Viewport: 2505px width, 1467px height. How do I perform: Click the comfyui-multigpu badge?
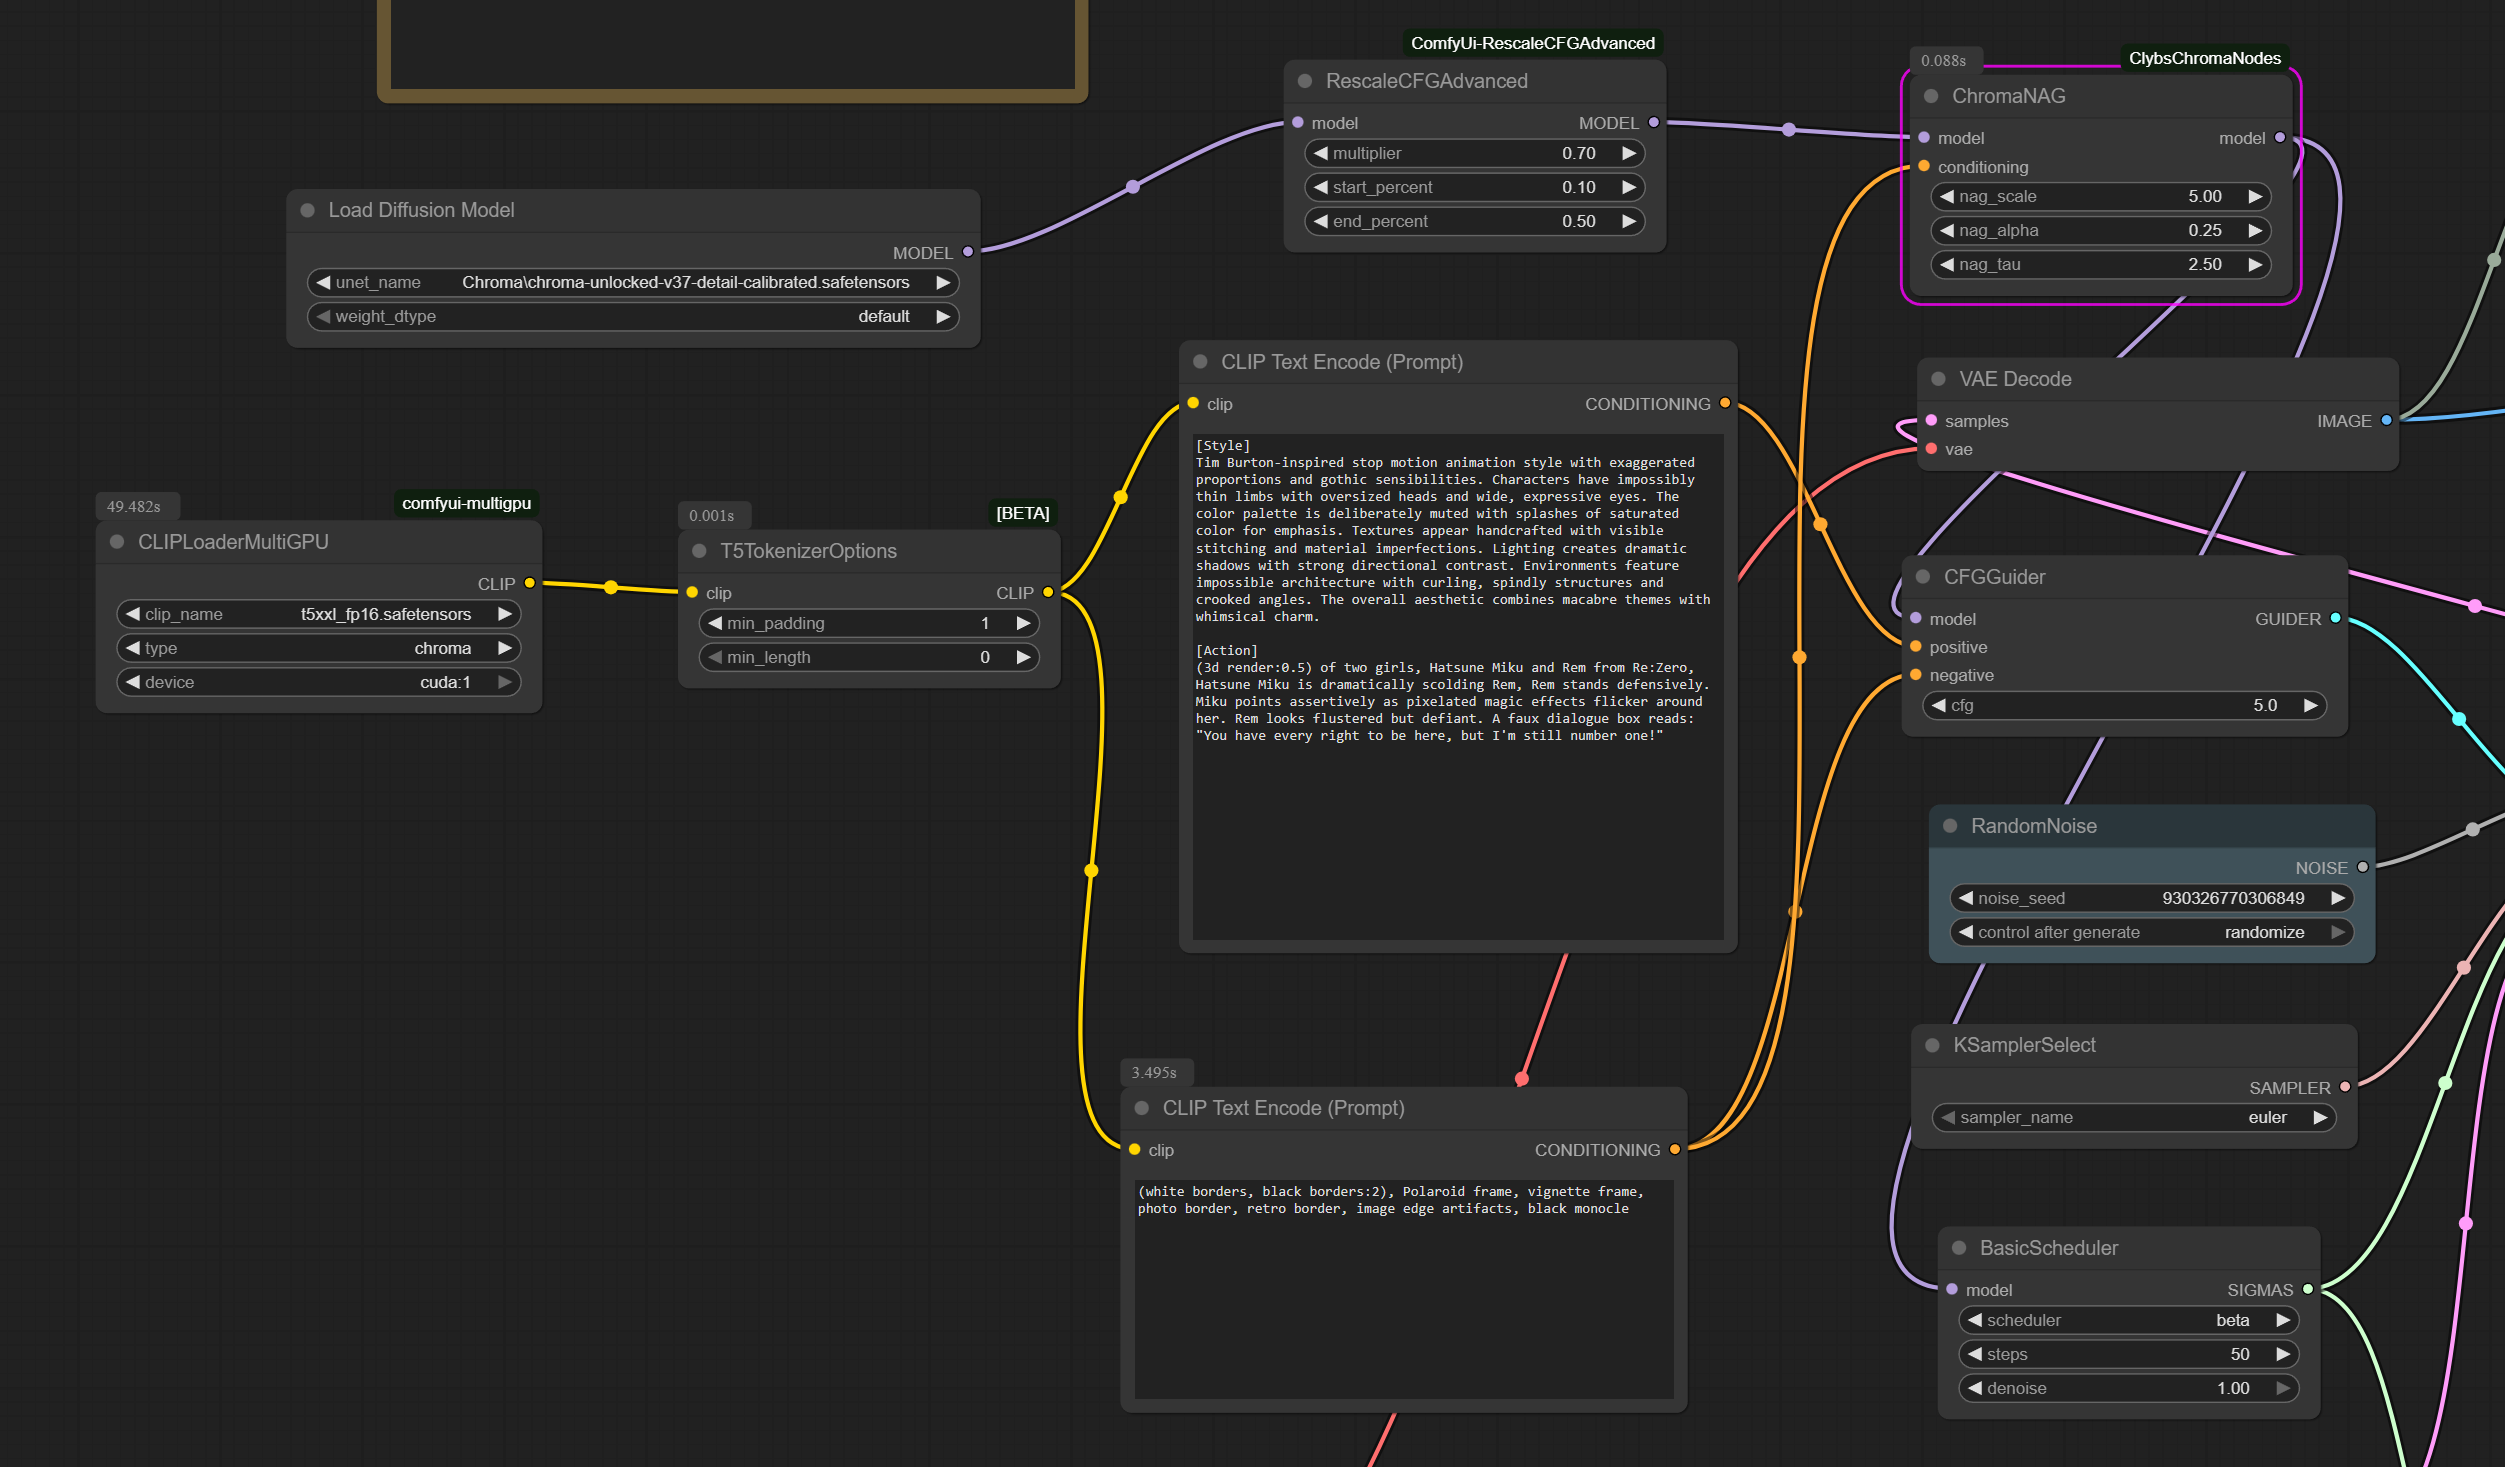tap(466, 503)
